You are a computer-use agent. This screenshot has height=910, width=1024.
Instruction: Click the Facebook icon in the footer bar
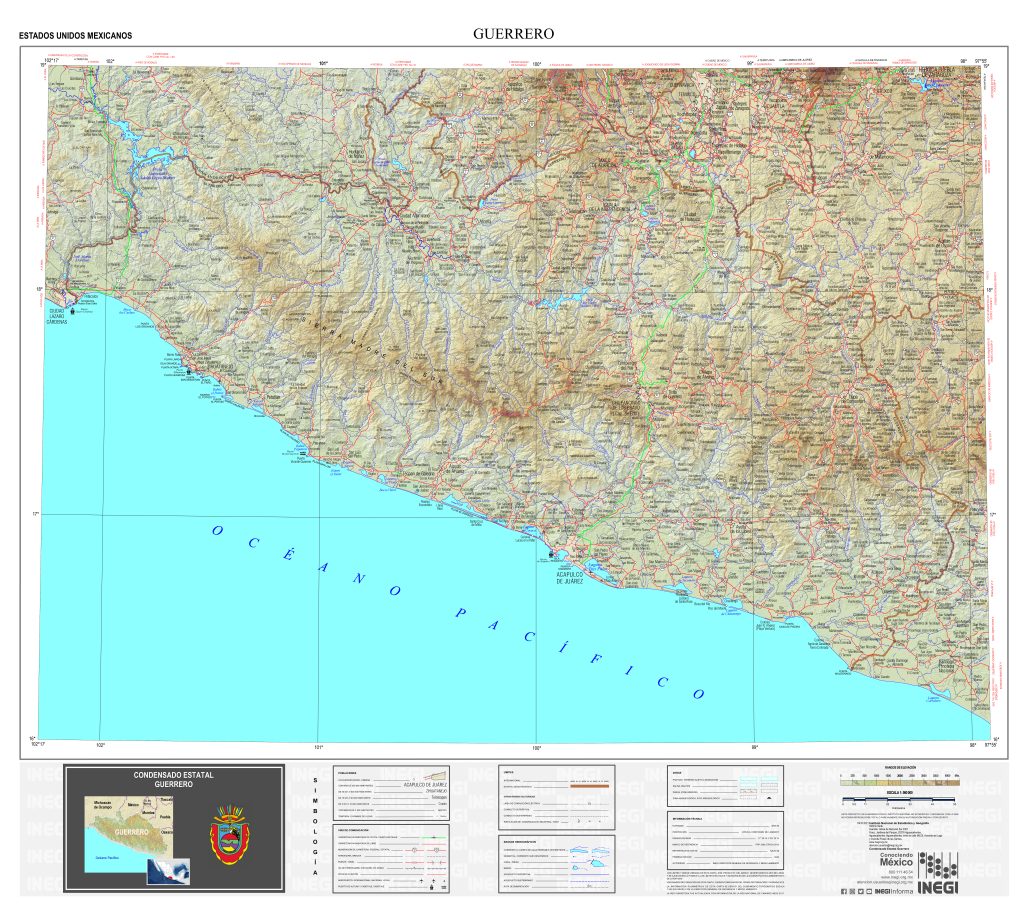point(844,892)
